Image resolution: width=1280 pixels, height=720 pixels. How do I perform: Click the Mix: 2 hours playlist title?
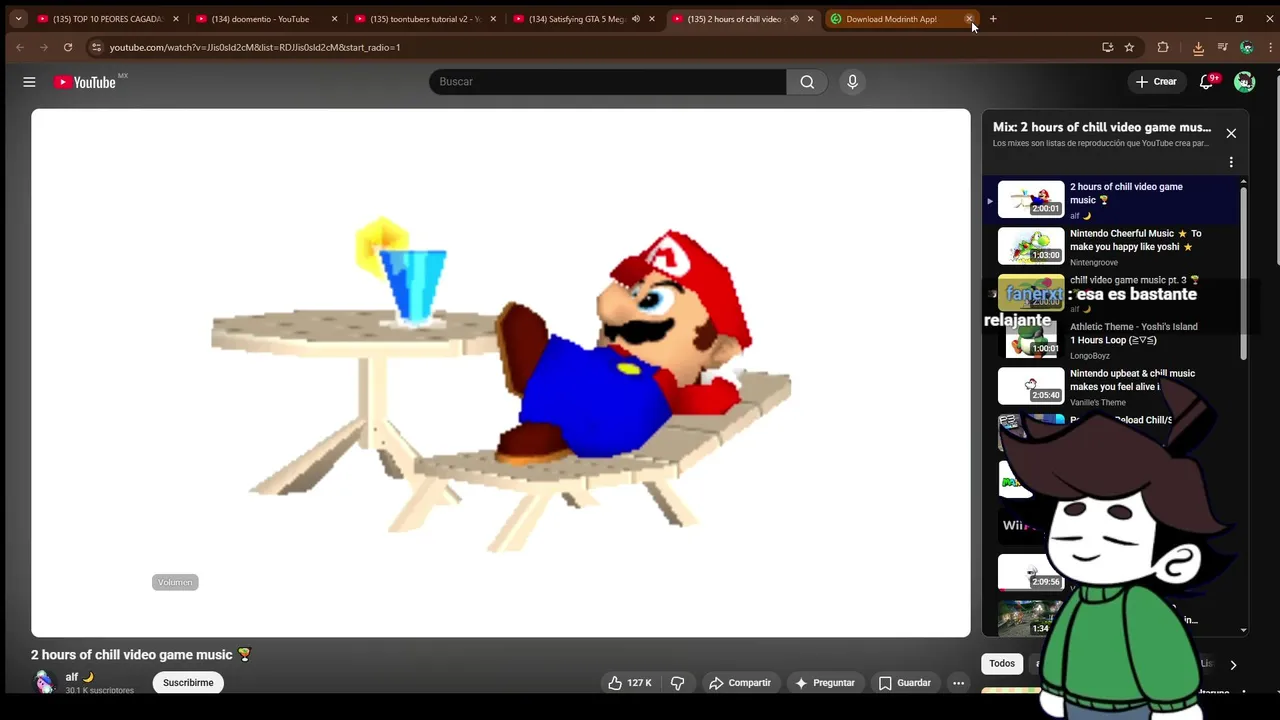tap(1101, 128)
